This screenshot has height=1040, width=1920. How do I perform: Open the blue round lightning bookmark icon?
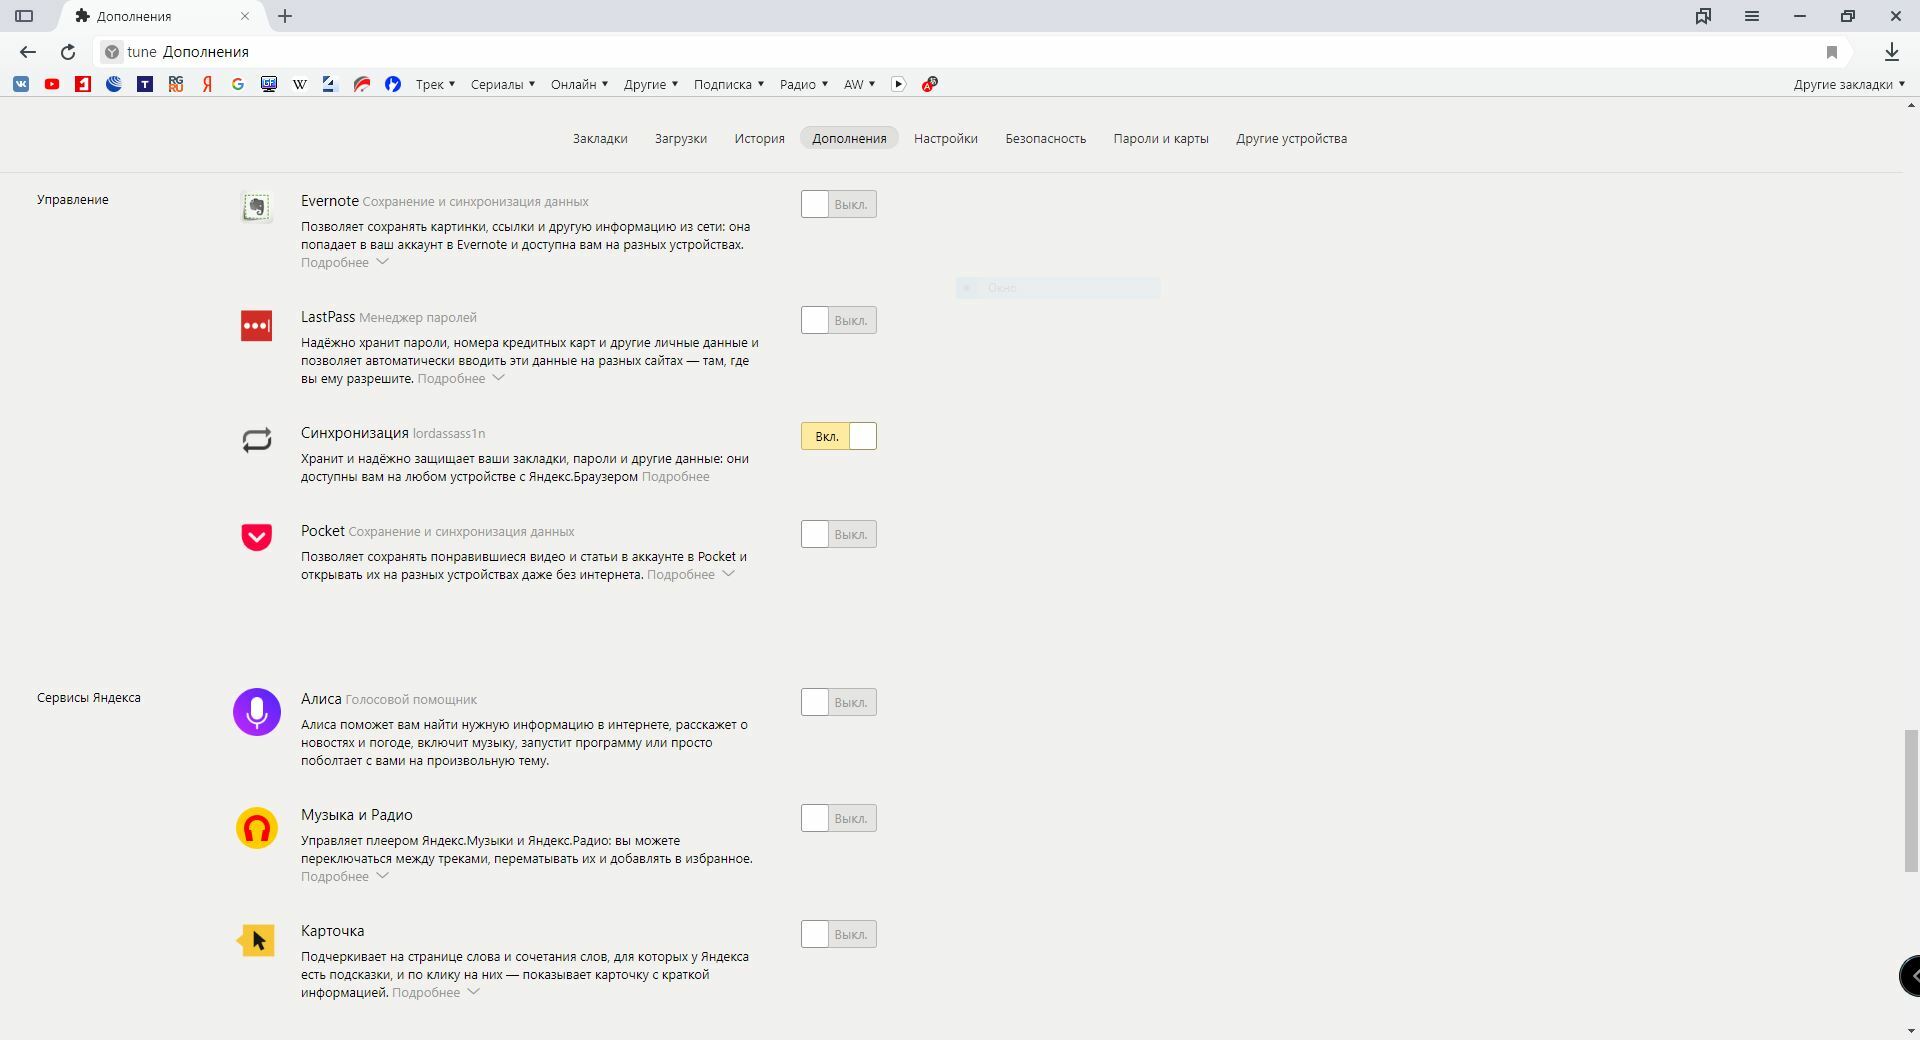pyautogui.click(x=393, y=84)
